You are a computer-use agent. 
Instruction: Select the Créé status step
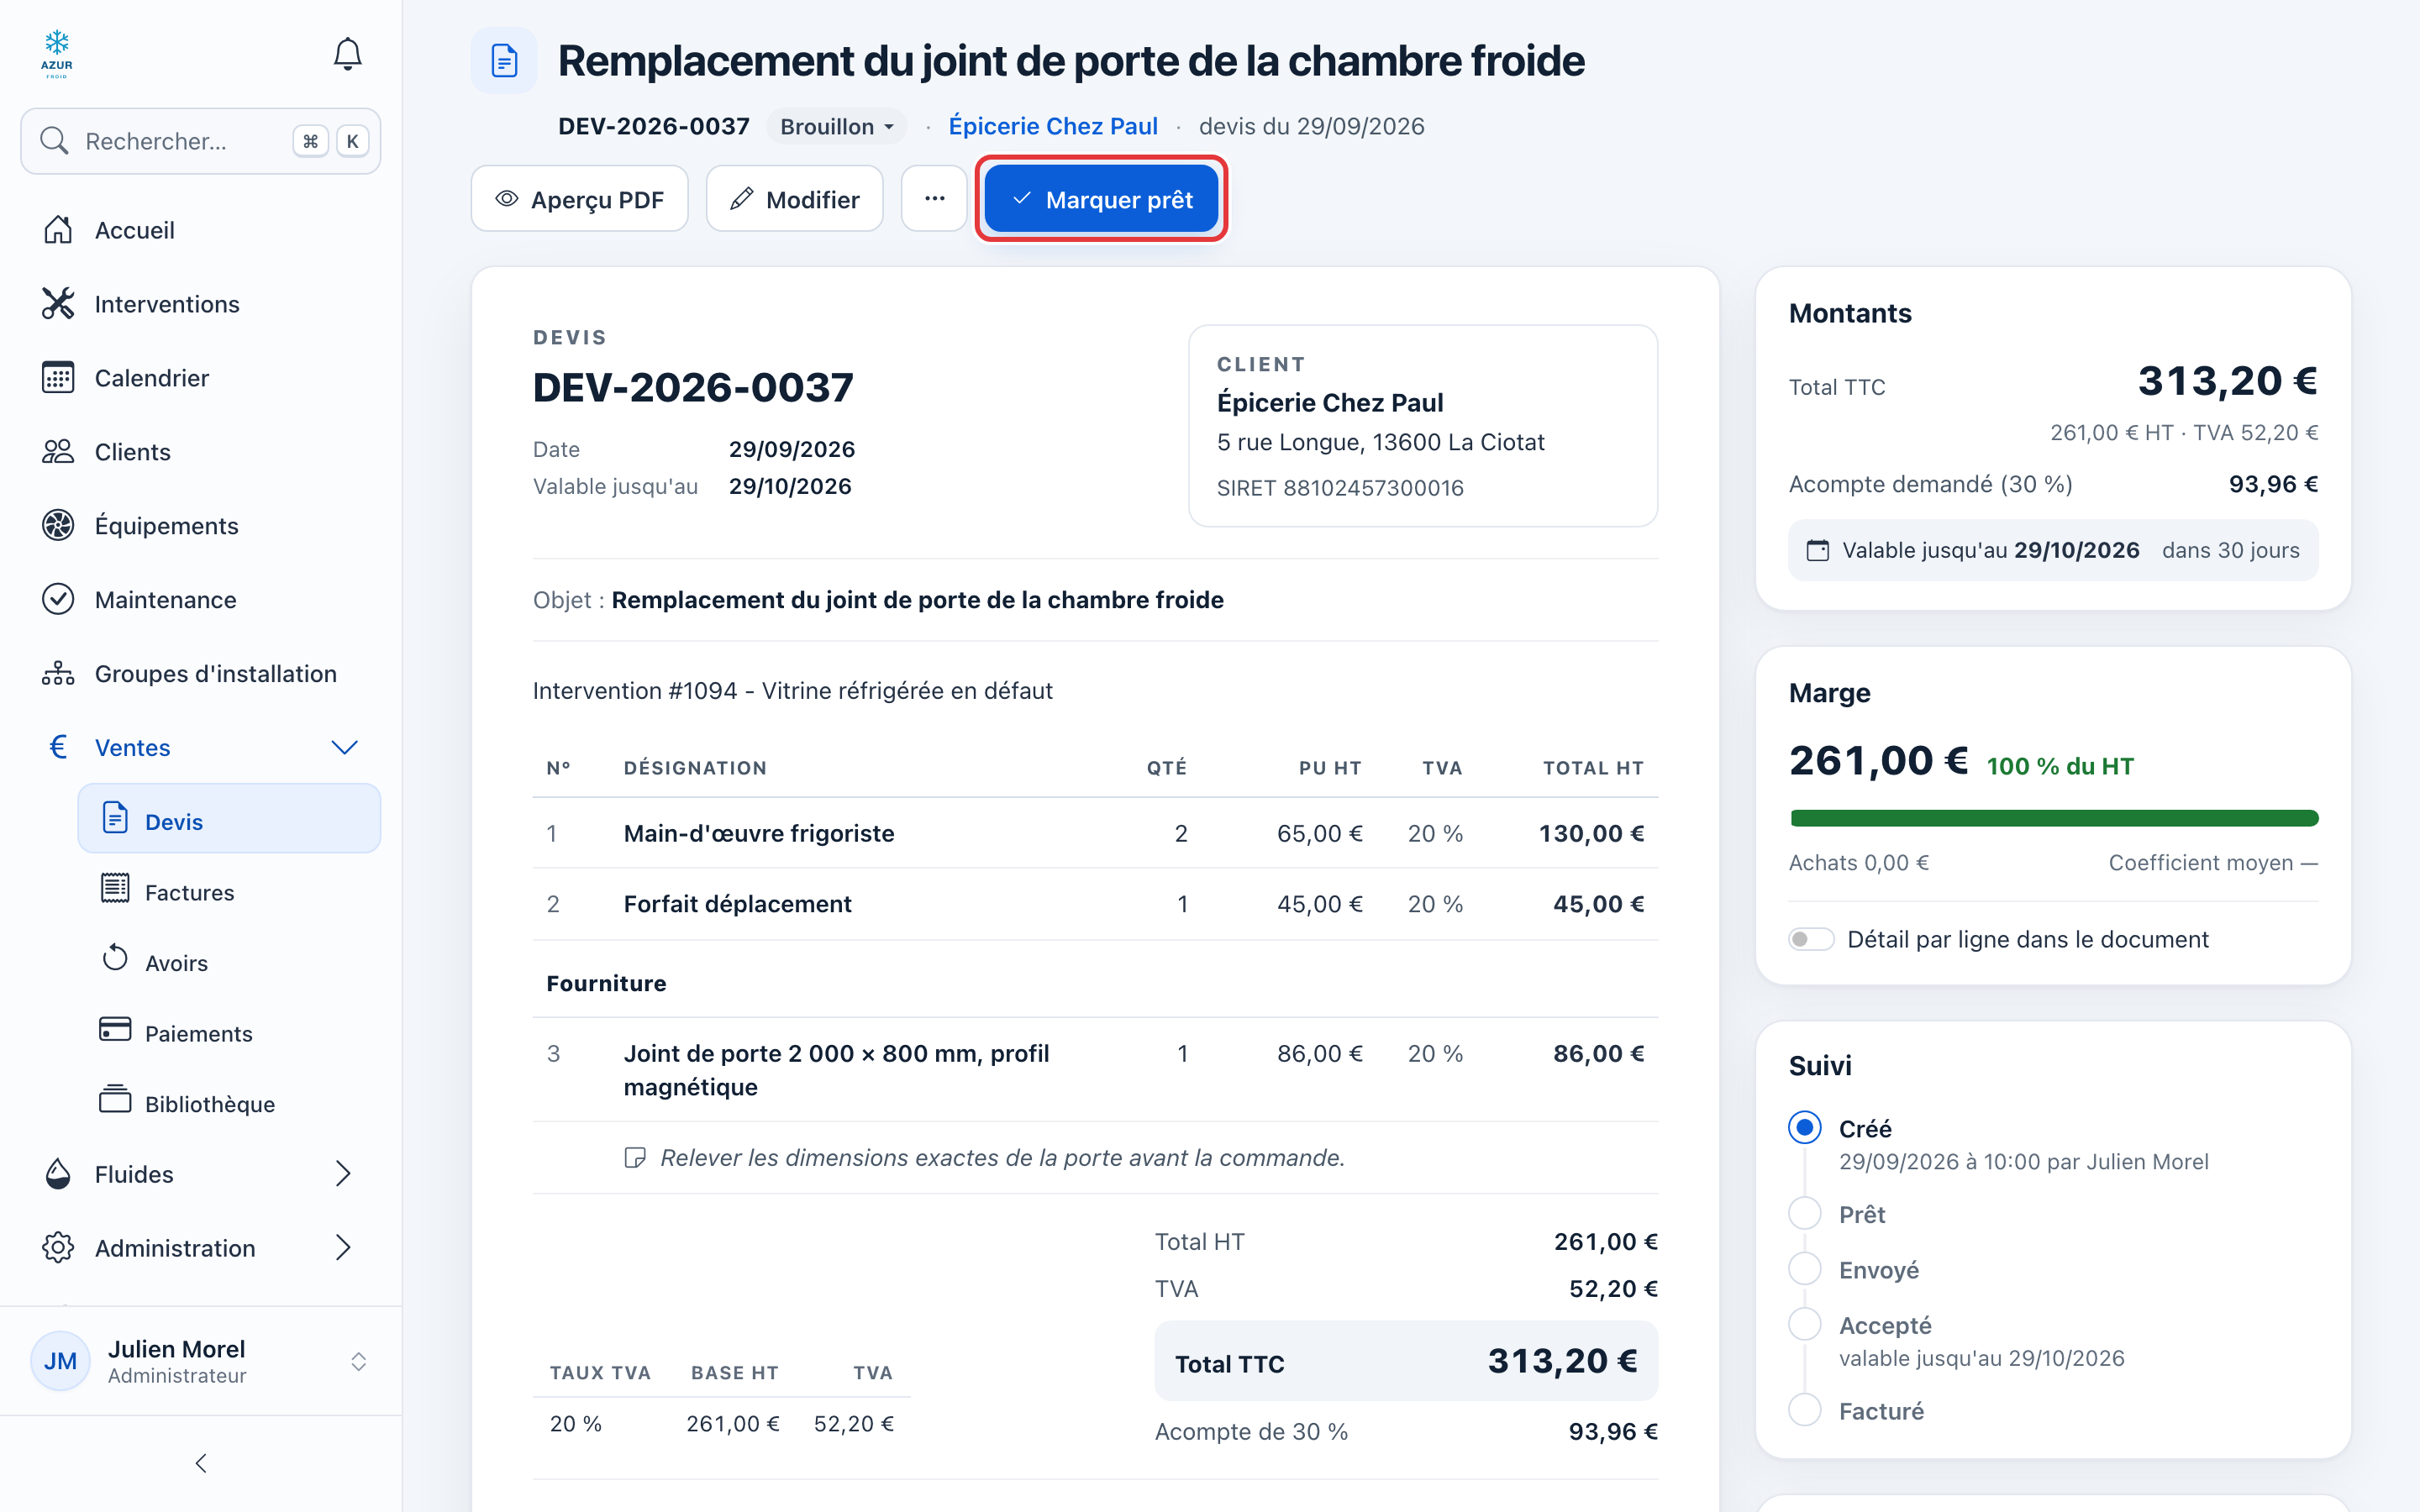click(x=1805, y=1128)
